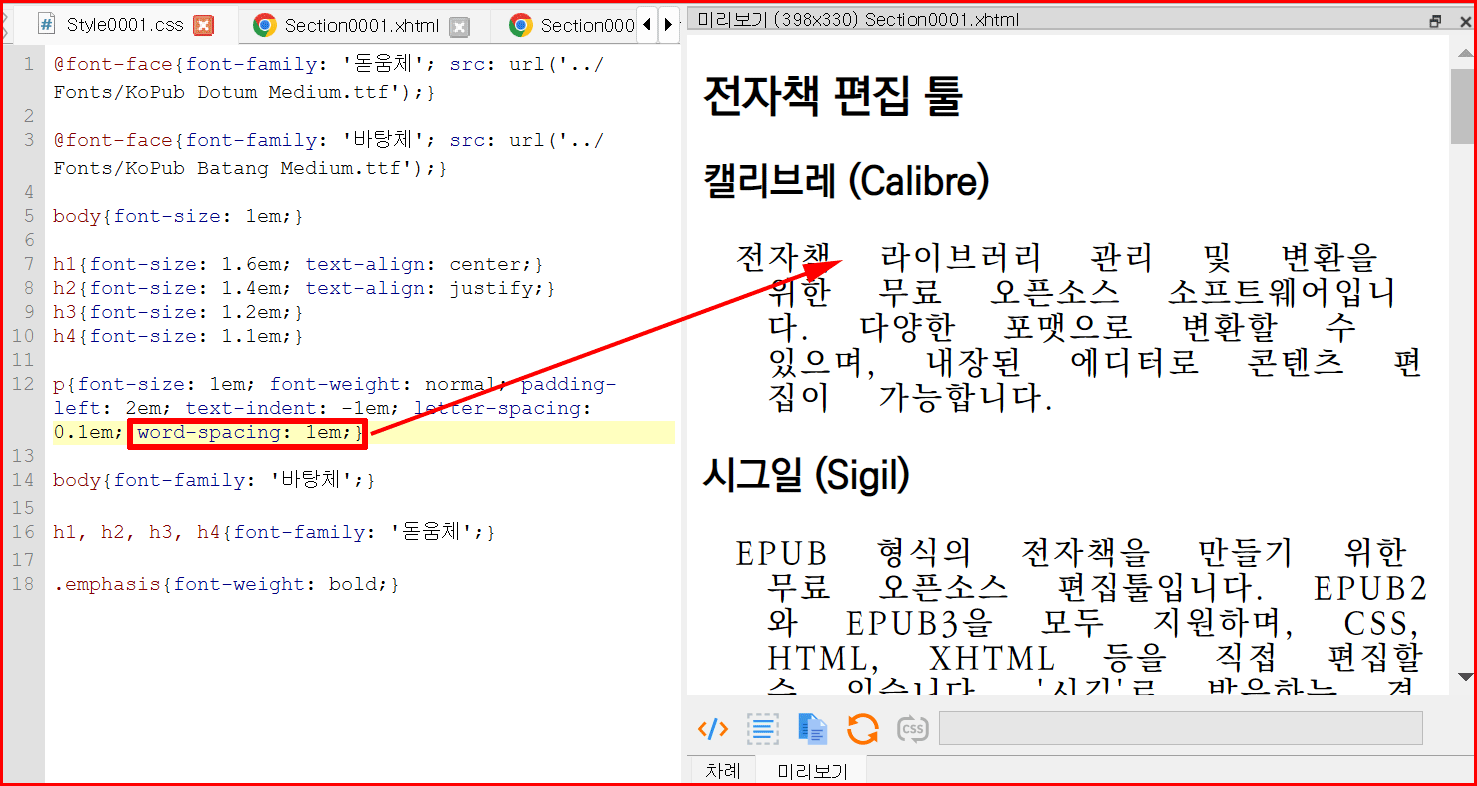Click the 'body{font-size: 1em;}' code line
The height and width of the screenshot is (786, 1477).
pyautogui.click(x=178, y=216)
